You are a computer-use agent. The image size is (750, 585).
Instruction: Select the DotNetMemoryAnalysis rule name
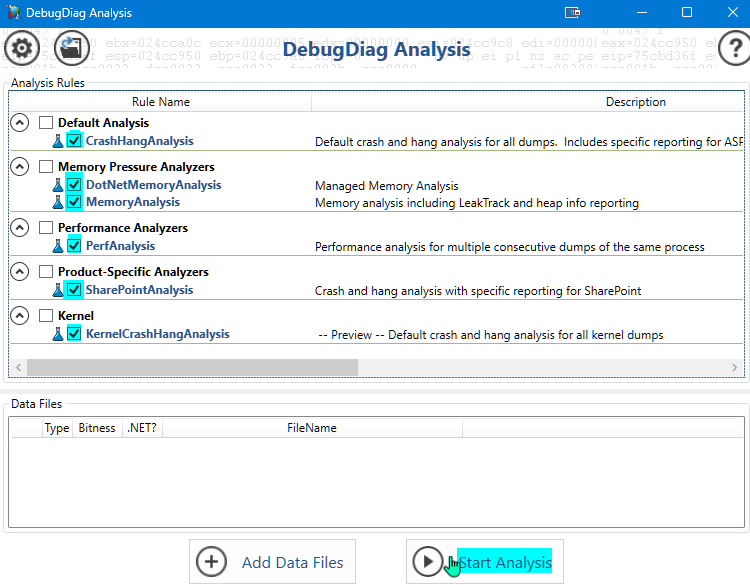154,185
